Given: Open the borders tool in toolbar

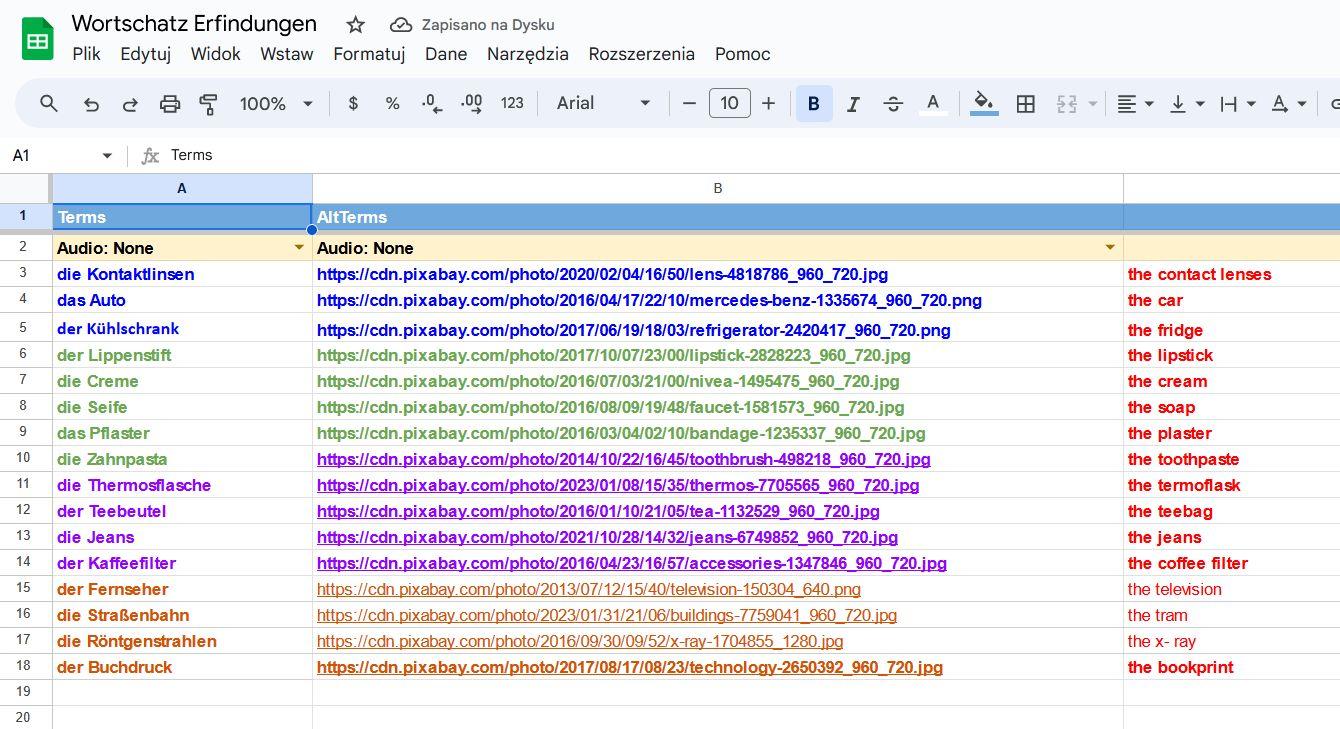Looking at the screenshot, I should [1025, 103].
